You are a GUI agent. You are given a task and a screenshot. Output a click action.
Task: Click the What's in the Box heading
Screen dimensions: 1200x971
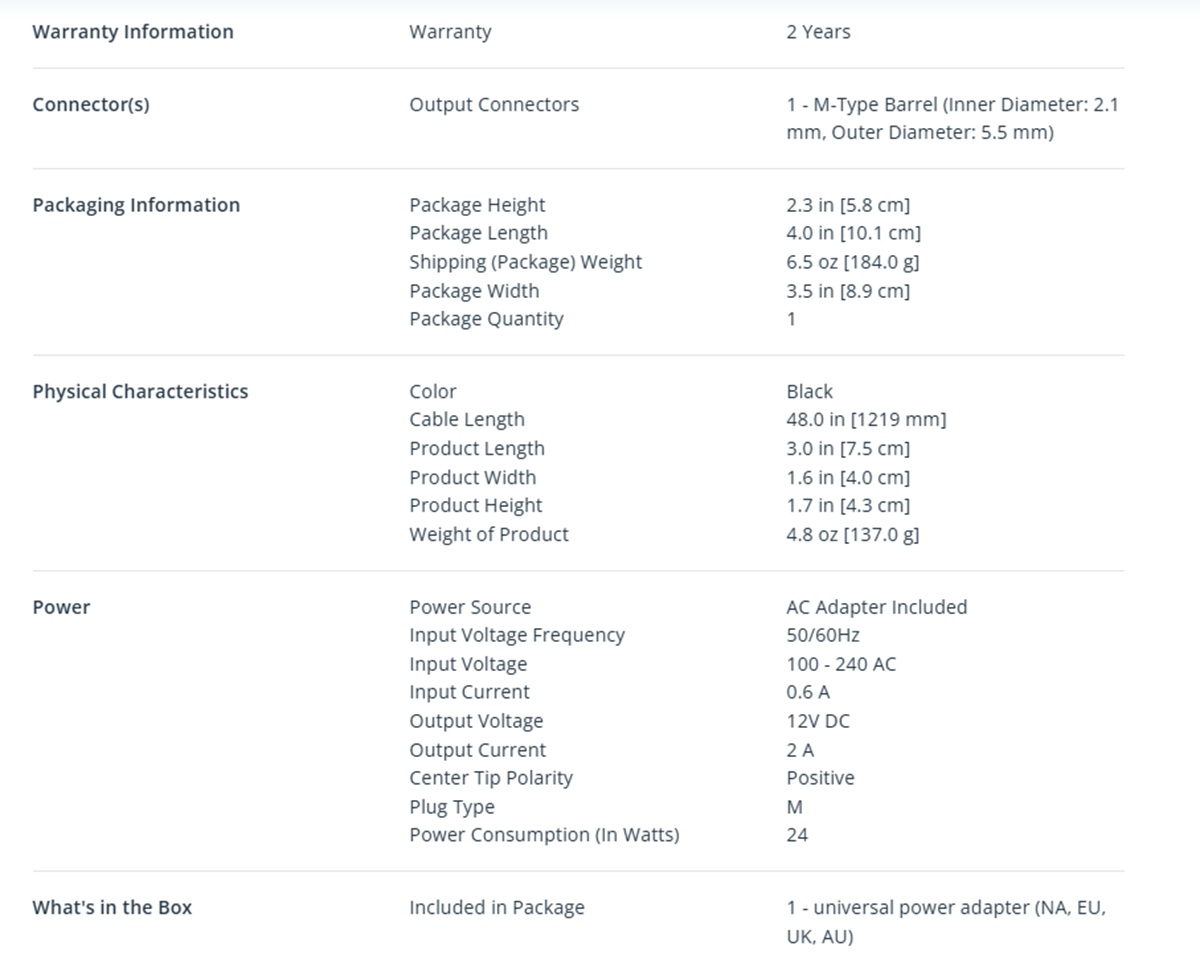pyautogui.click(x=112, y=908)
